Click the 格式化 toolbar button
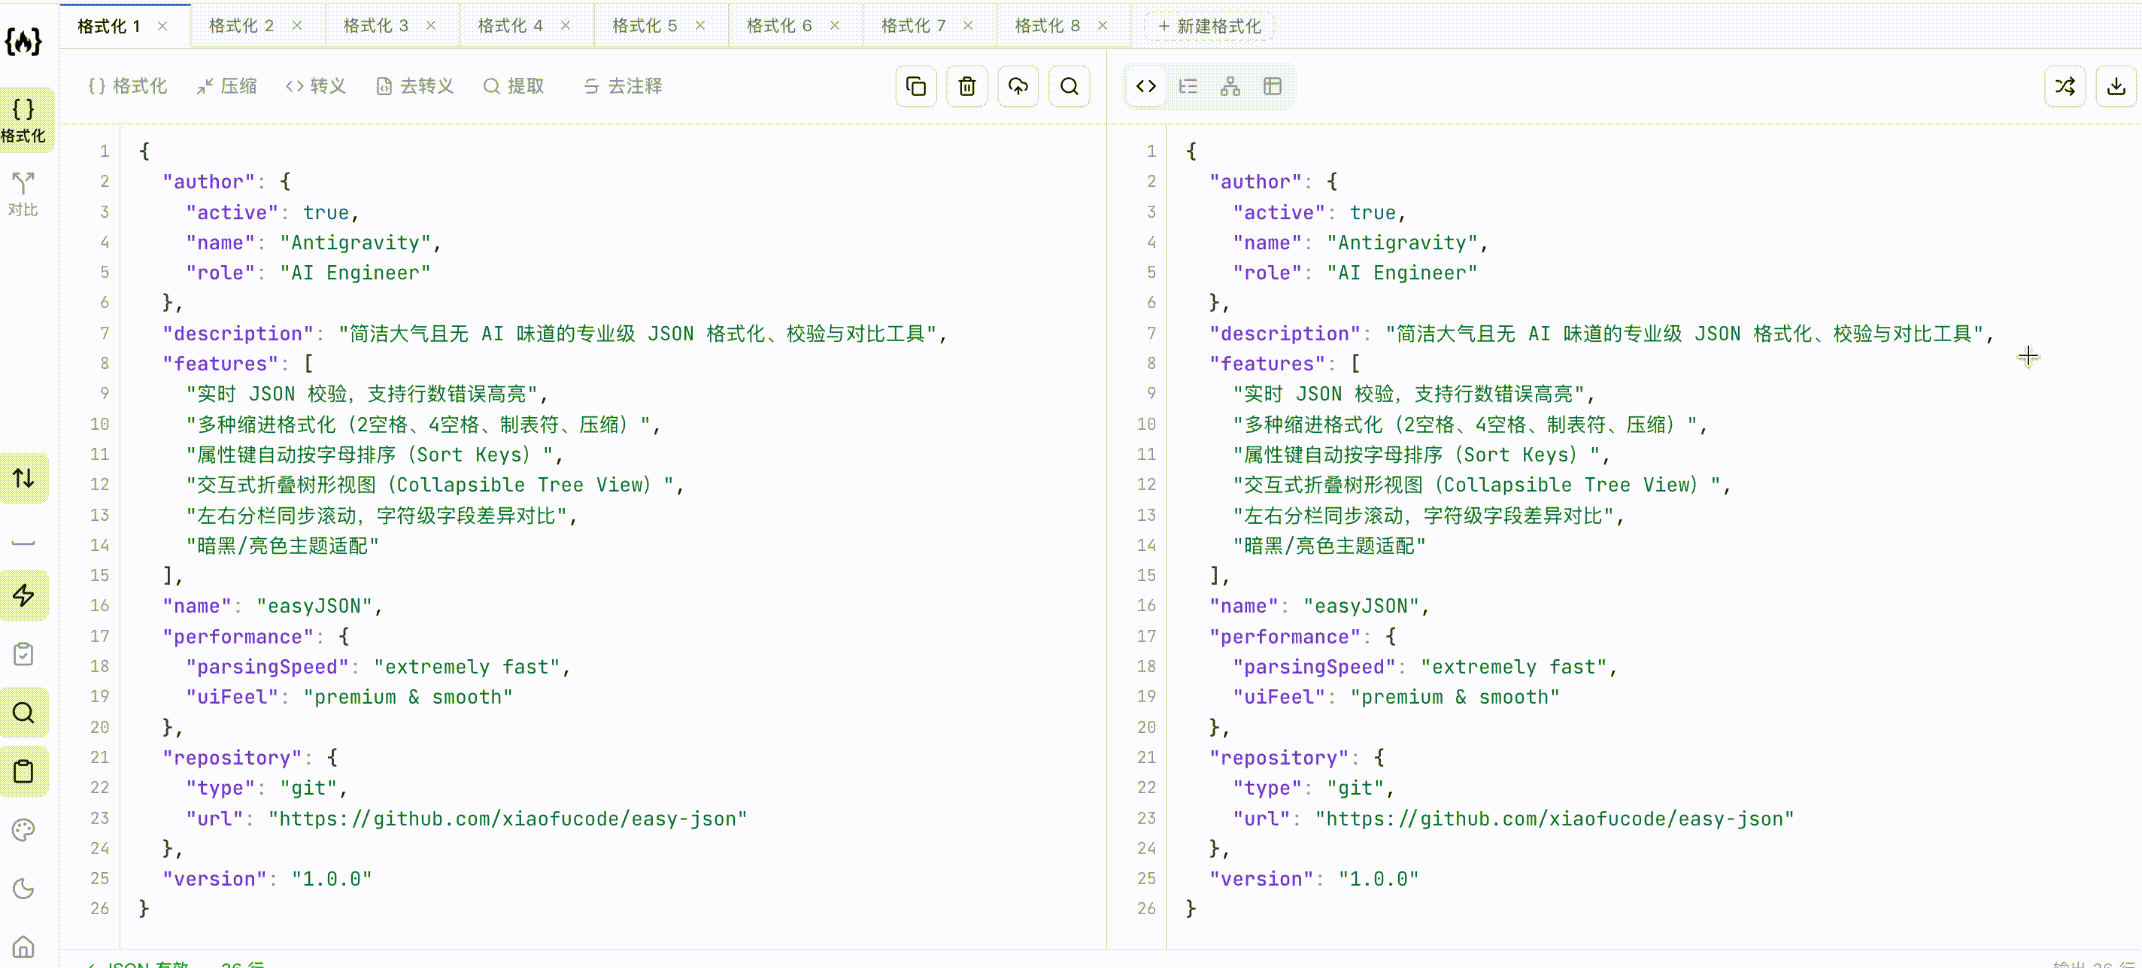Screen dimensions: 2142x968 (128, 86)
